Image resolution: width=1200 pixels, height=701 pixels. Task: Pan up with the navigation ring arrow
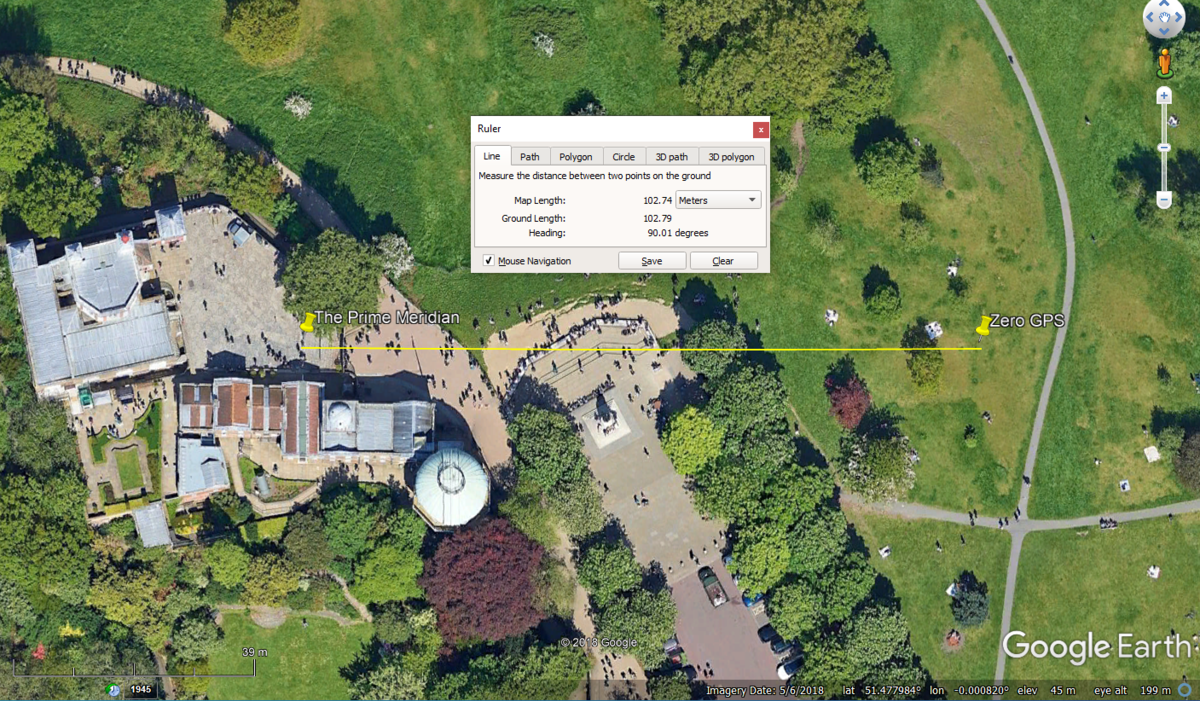[1164, 5]
